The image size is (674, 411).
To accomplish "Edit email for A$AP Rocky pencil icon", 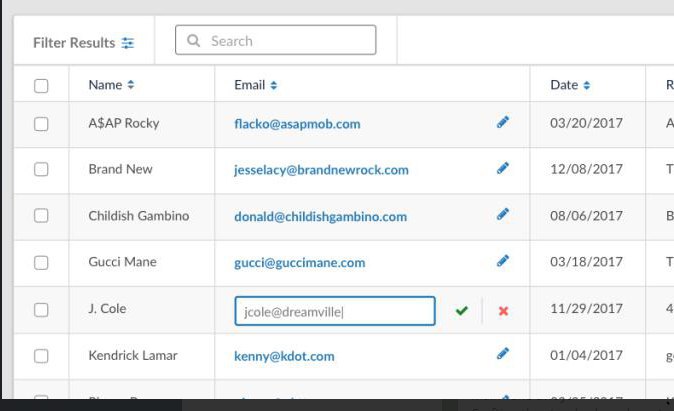I will coord(502,123).
